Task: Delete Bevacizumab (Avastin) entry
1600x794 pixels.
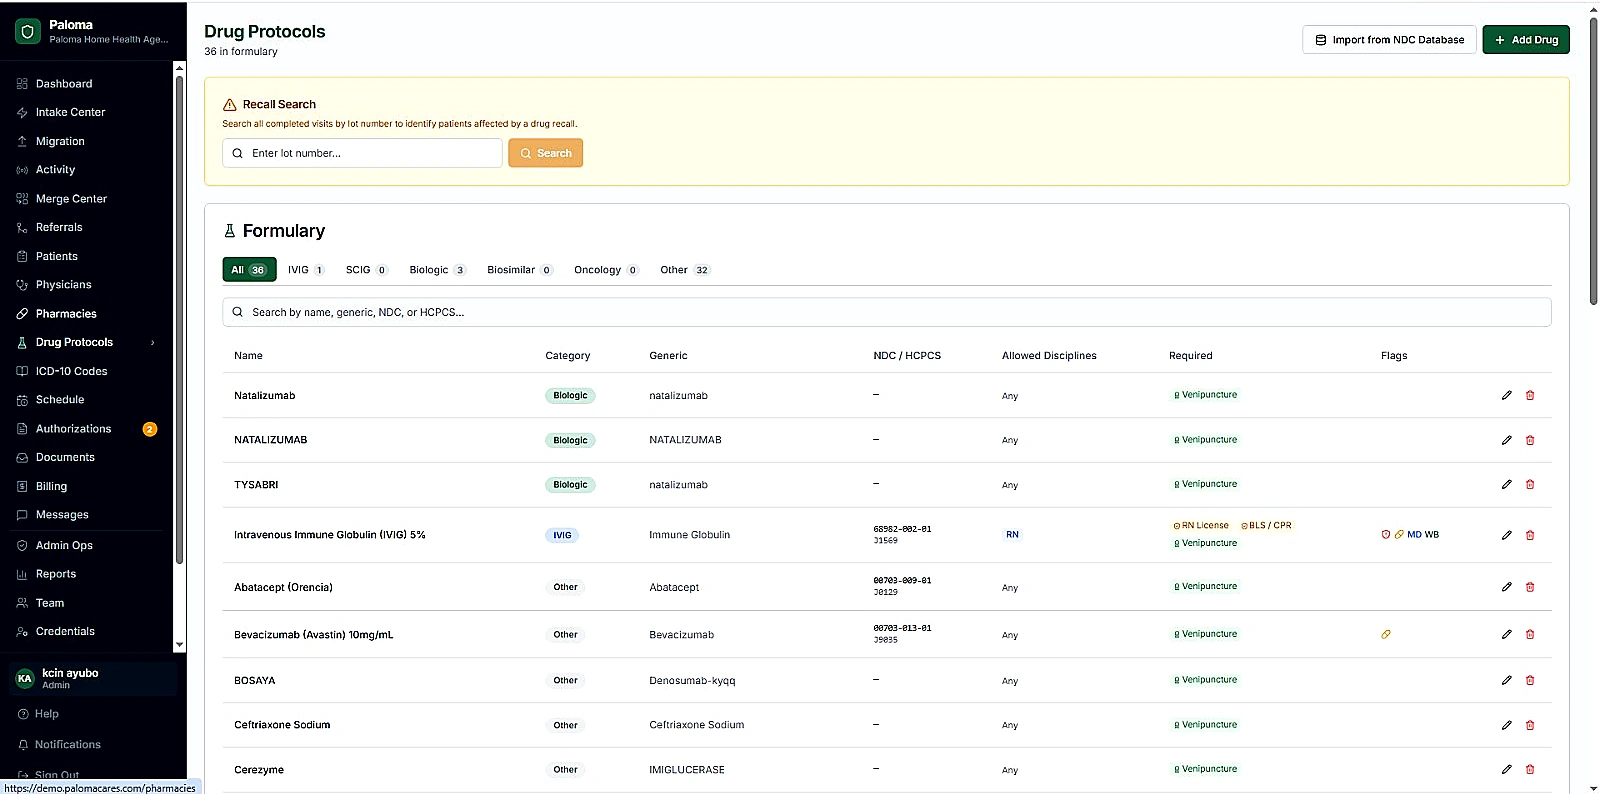Action: (x=1530, y=634)
